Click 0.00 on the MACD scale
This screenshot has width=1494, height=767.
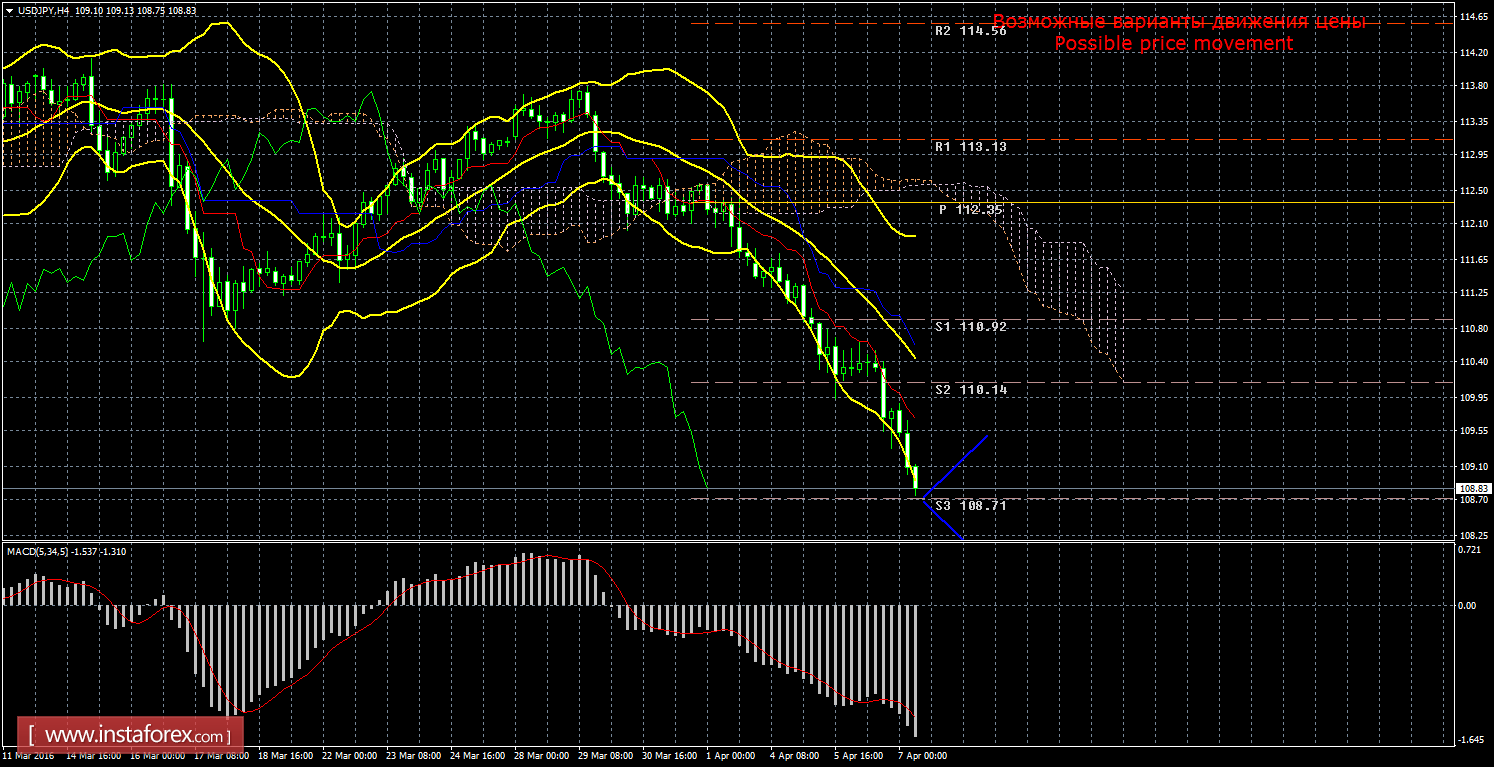[1467, 605]
